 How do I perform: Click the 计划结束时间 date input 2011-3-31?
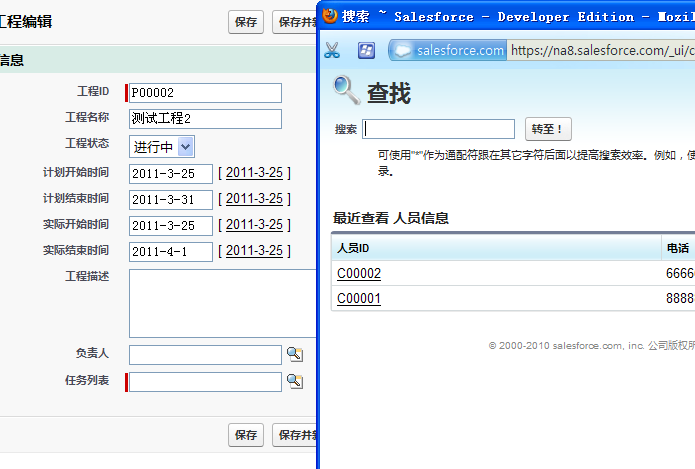tap(171, 199)
